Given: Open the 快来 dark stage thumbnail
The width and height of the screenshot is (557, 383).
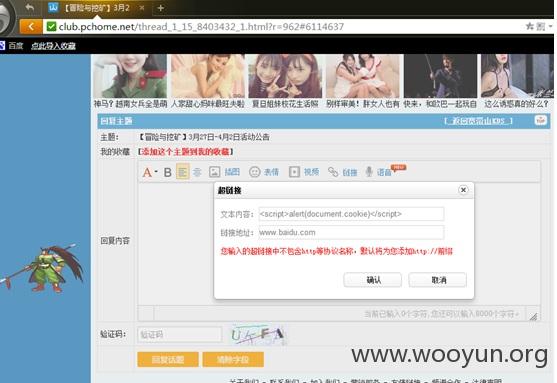Looking at the screenshot, I should pos(440,76).
